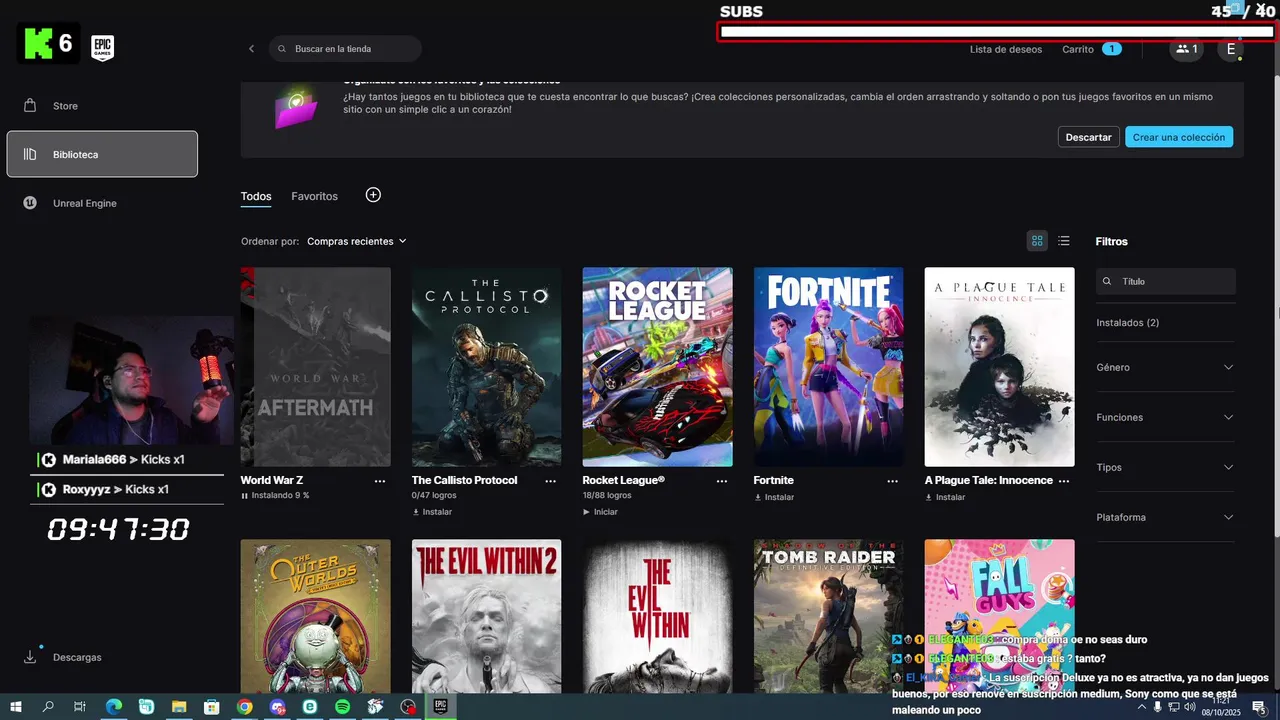This screenshot has height=720, width=1280.
Task: Switch to the Favoritos tab
Action: [x=314, y=196]
